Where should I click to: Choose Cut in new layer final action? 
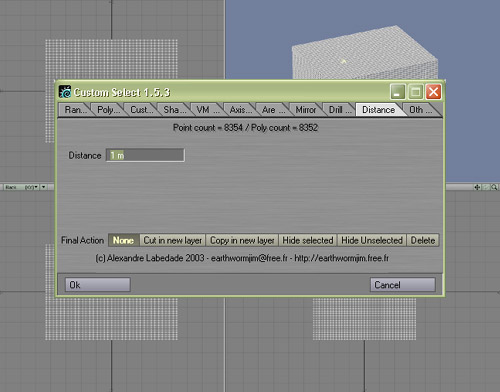173,240
